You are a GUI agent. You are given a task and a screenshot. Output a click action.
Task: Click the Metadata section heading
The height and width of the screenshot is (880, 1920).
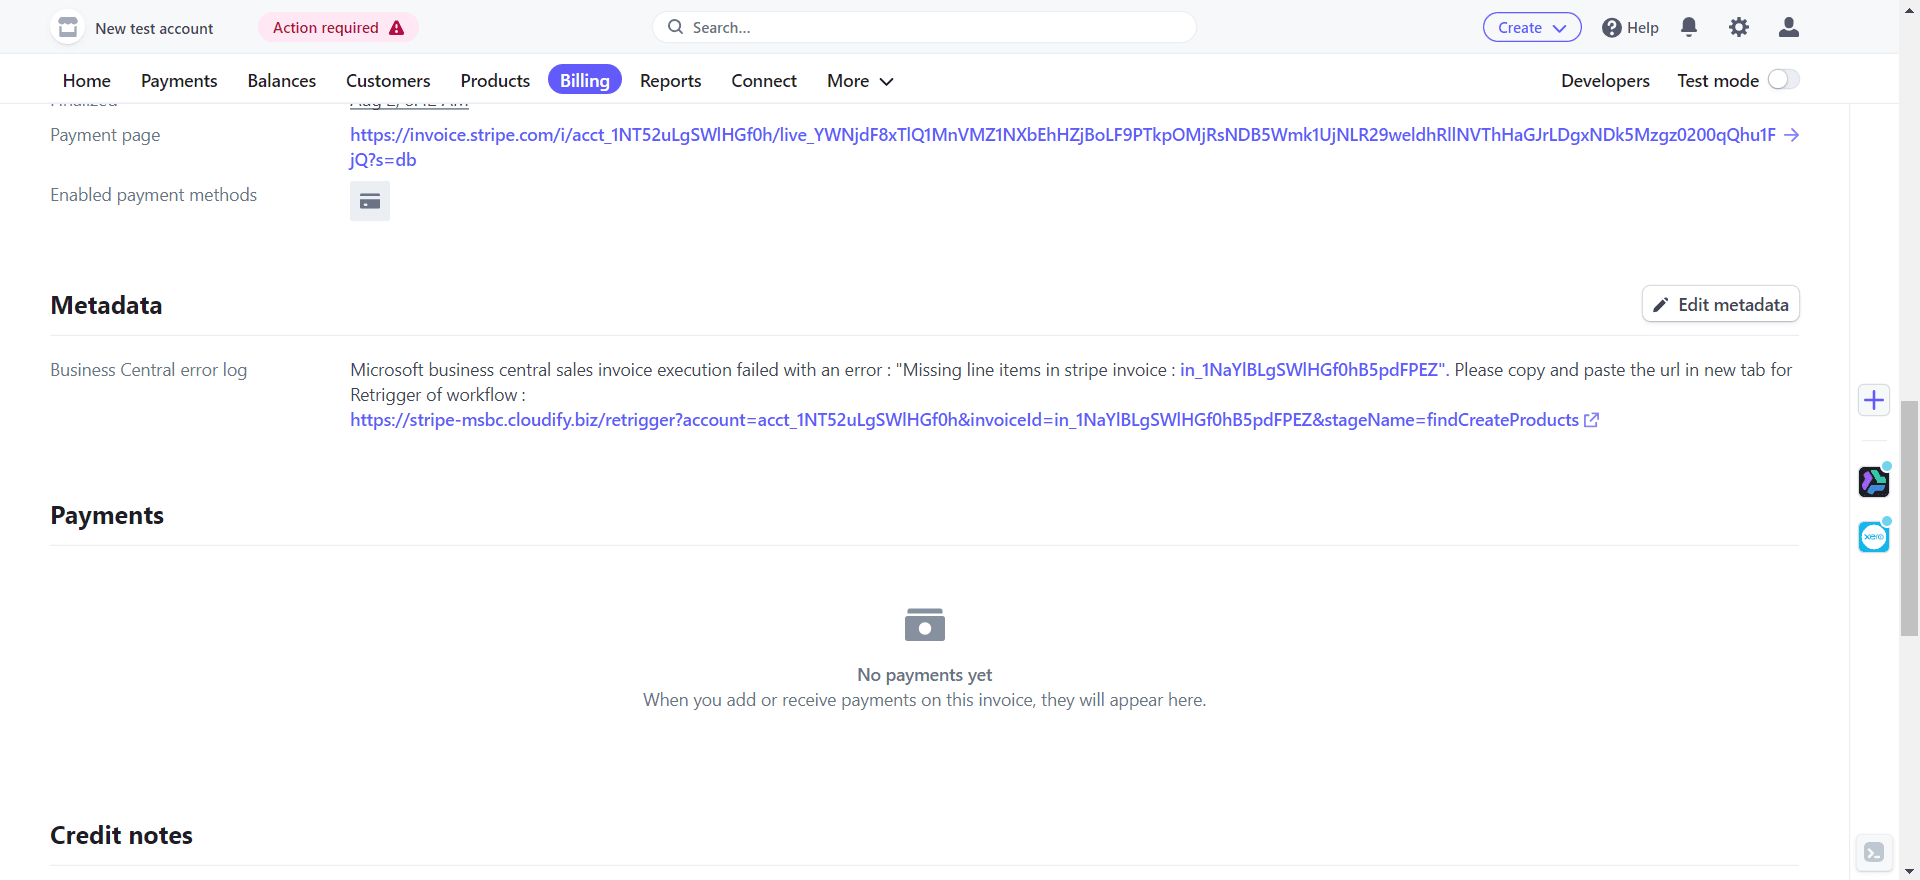click(x=107, y=305)
